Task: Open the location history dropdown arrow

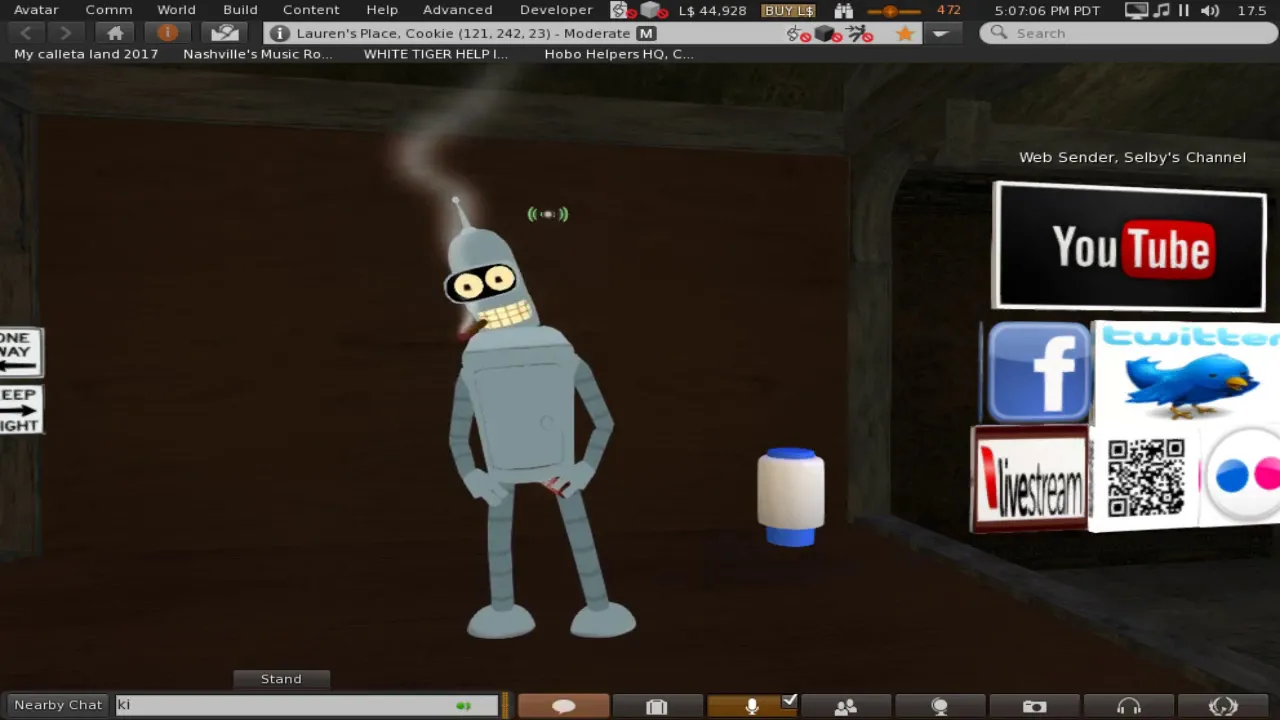Action: pos(940,33)
